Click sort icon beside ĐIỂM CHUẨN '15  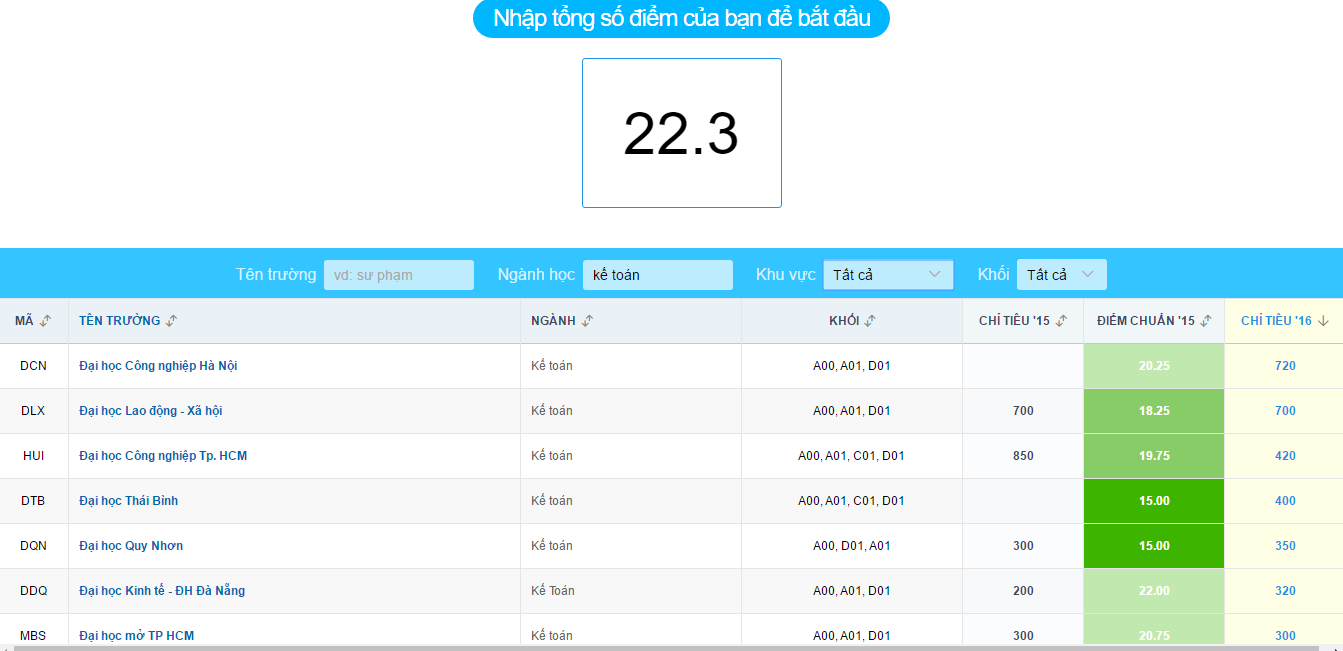[x=1206, y=321]
